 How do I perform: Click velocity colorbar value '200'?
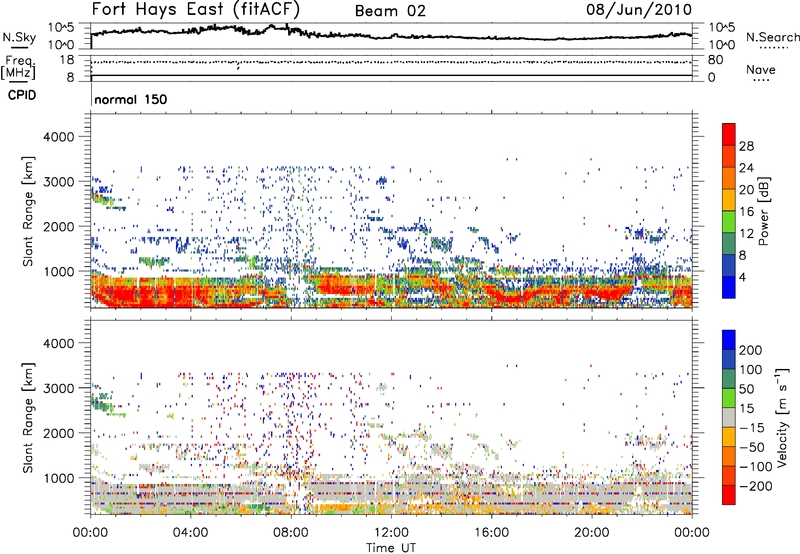click(x=751, y=350)
